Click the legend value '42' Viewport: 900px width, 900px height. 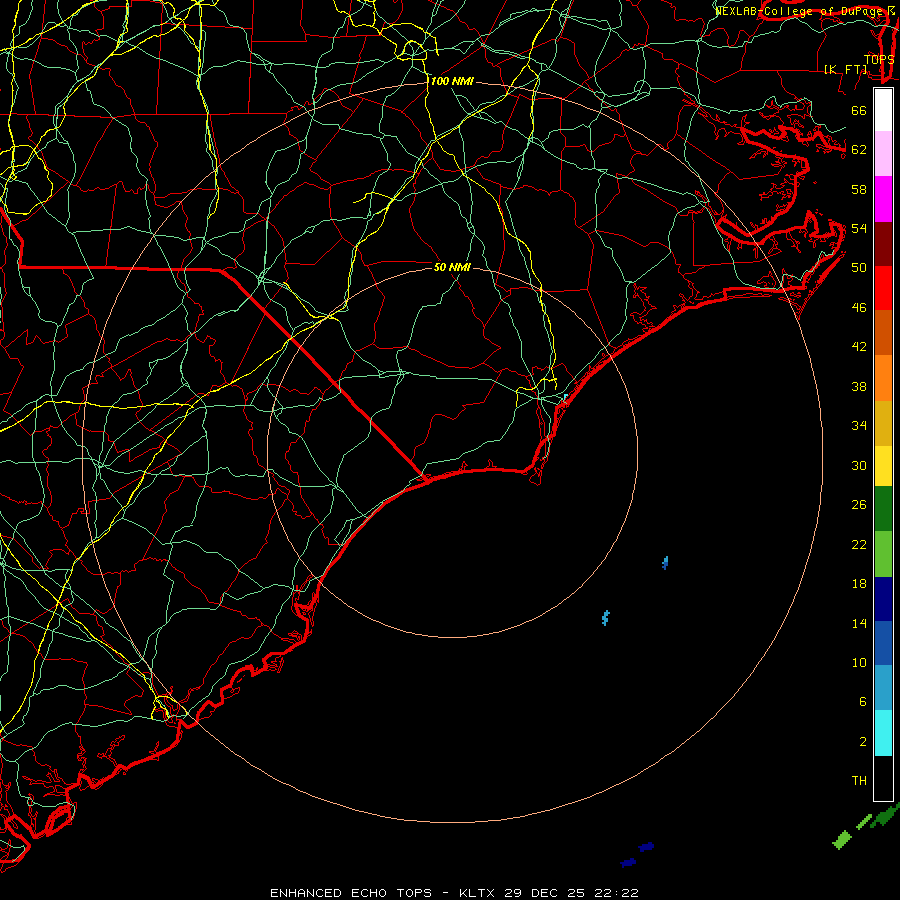[859, 347]
